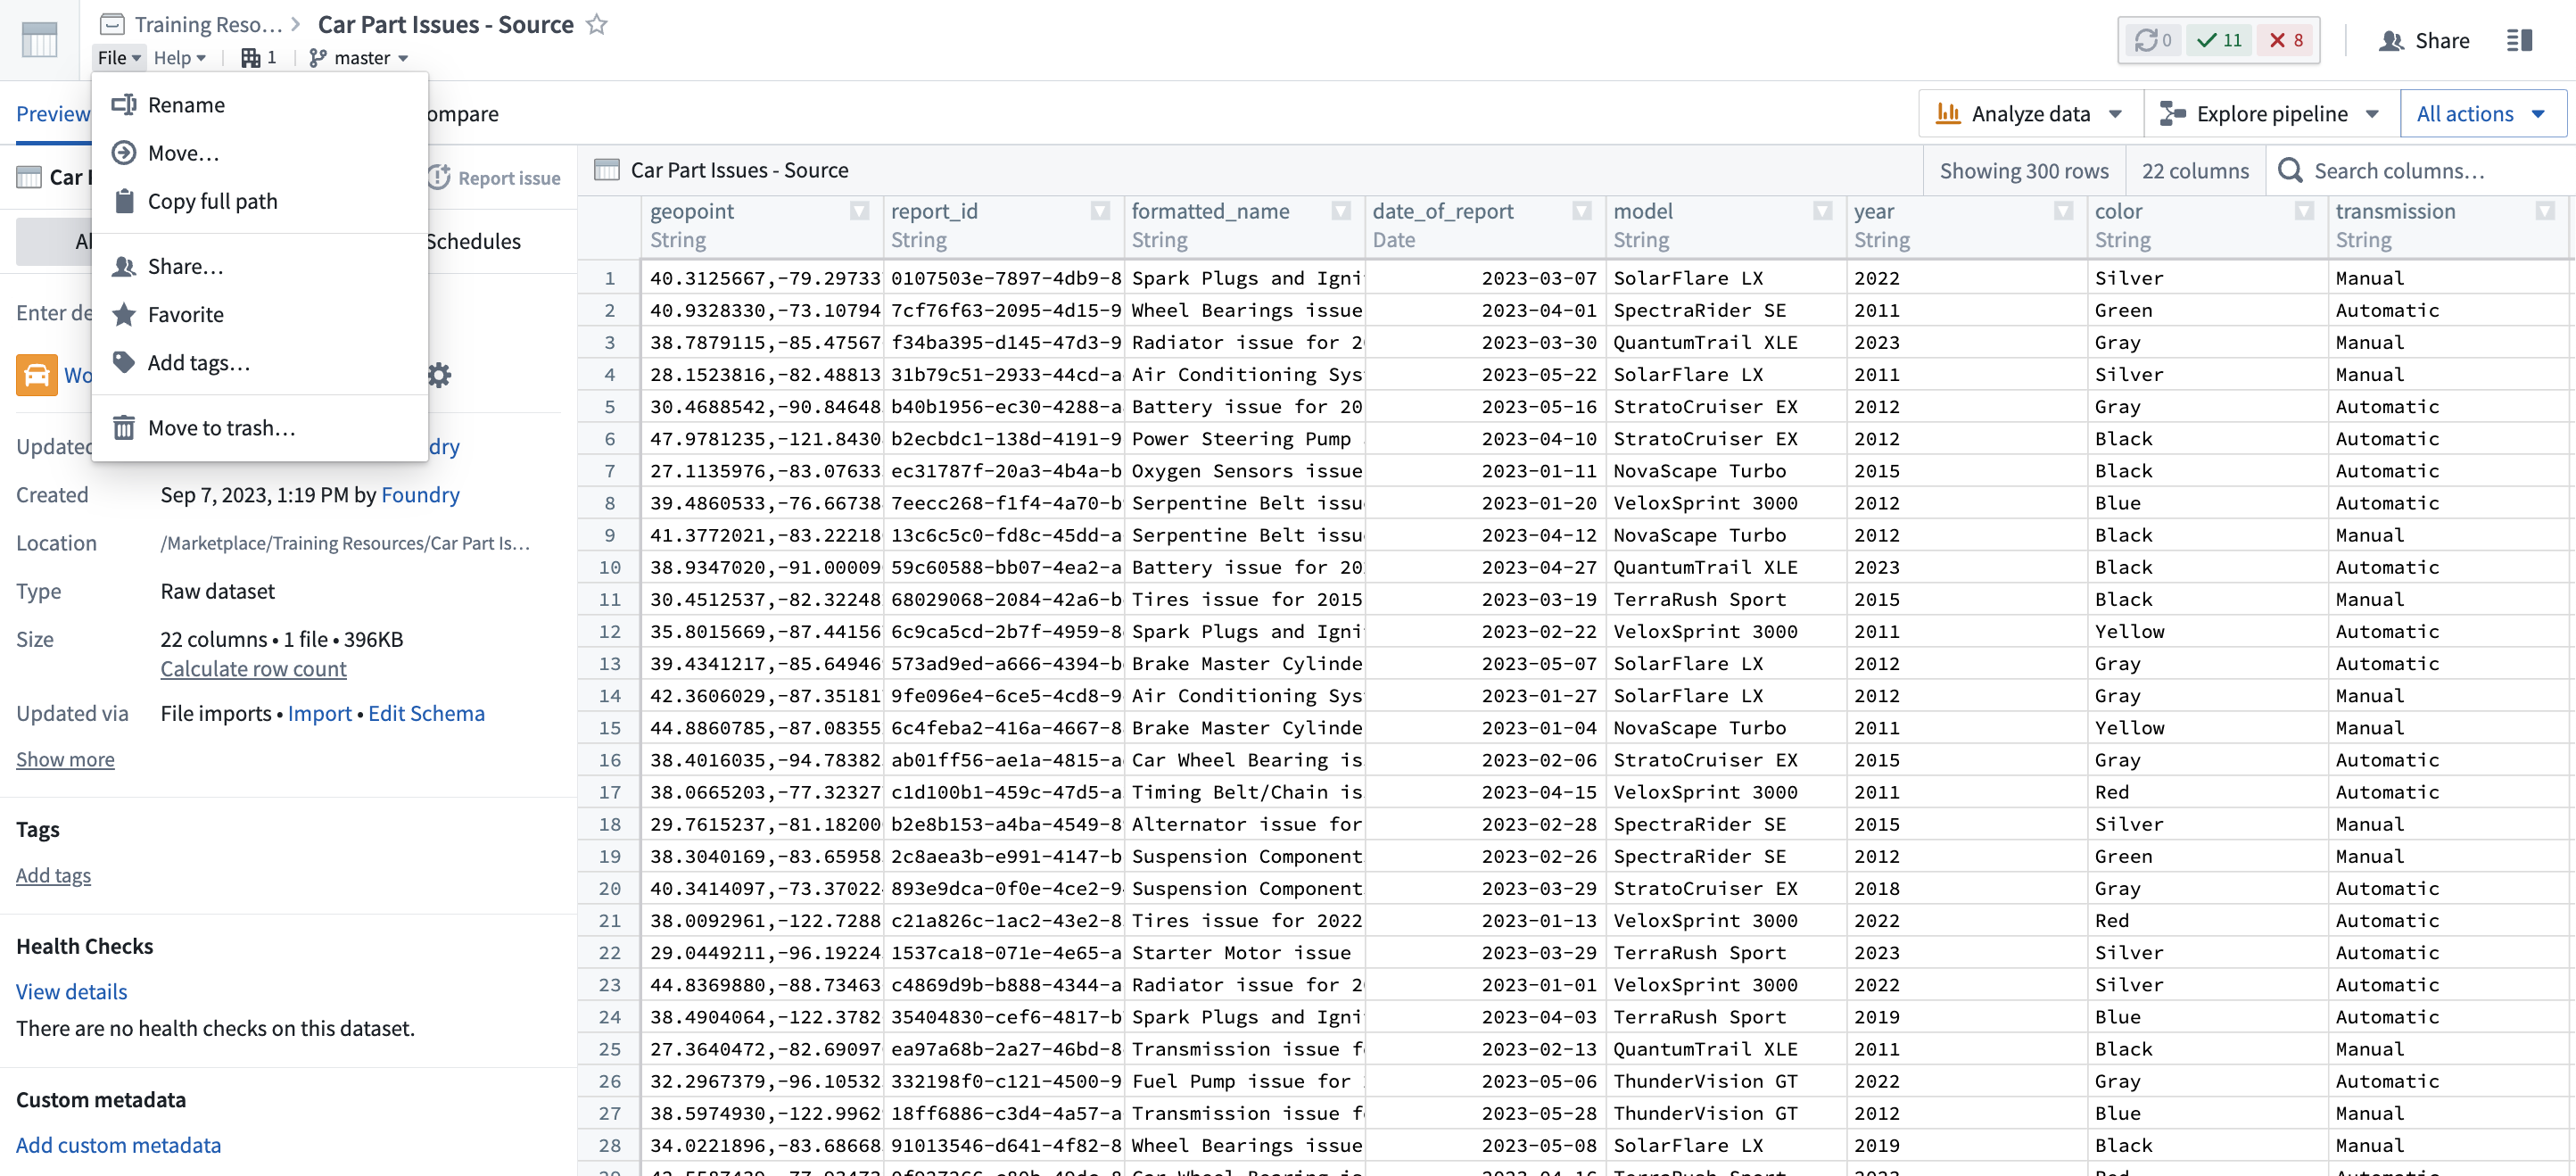This screenshot has width=2576, height=1176.
Task: Click the Edit Schema link
Action: pyautogui.click(x=425, y=713)
